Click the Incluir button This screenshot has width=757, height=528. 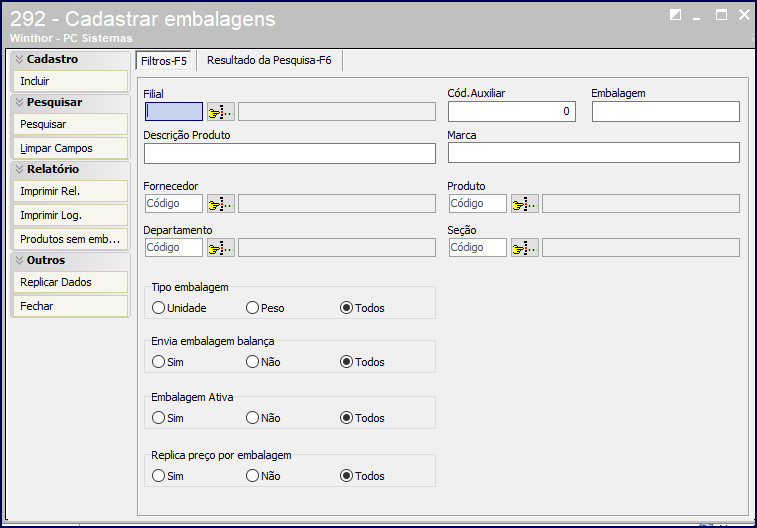70,81
